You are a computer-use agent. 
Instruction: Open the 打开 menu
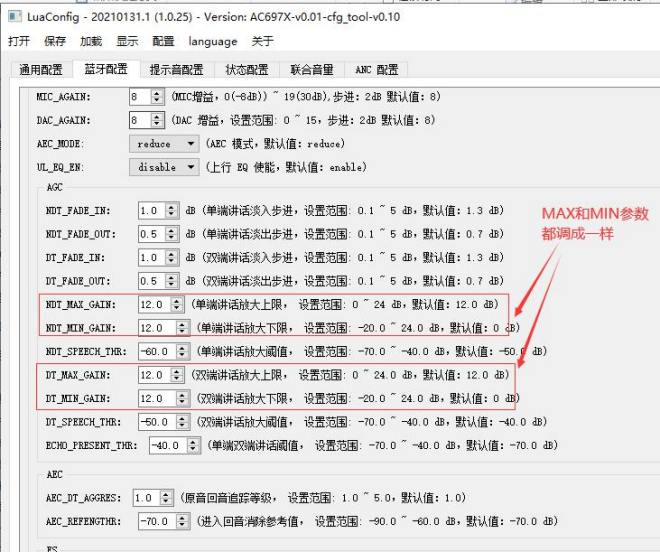click(19, 41)
